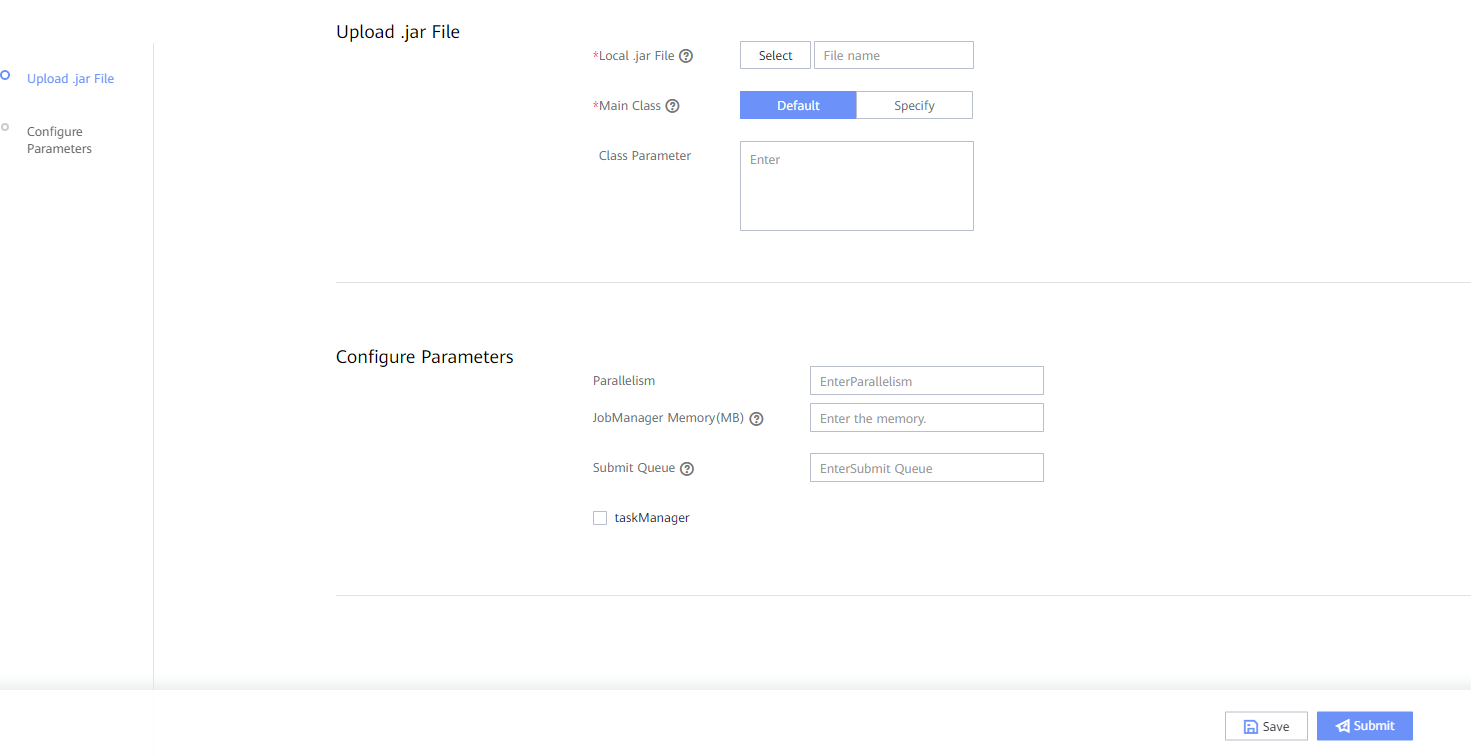Focus the File name input field
This screenshot has height=756, width=1471.
tap(894, 55)
